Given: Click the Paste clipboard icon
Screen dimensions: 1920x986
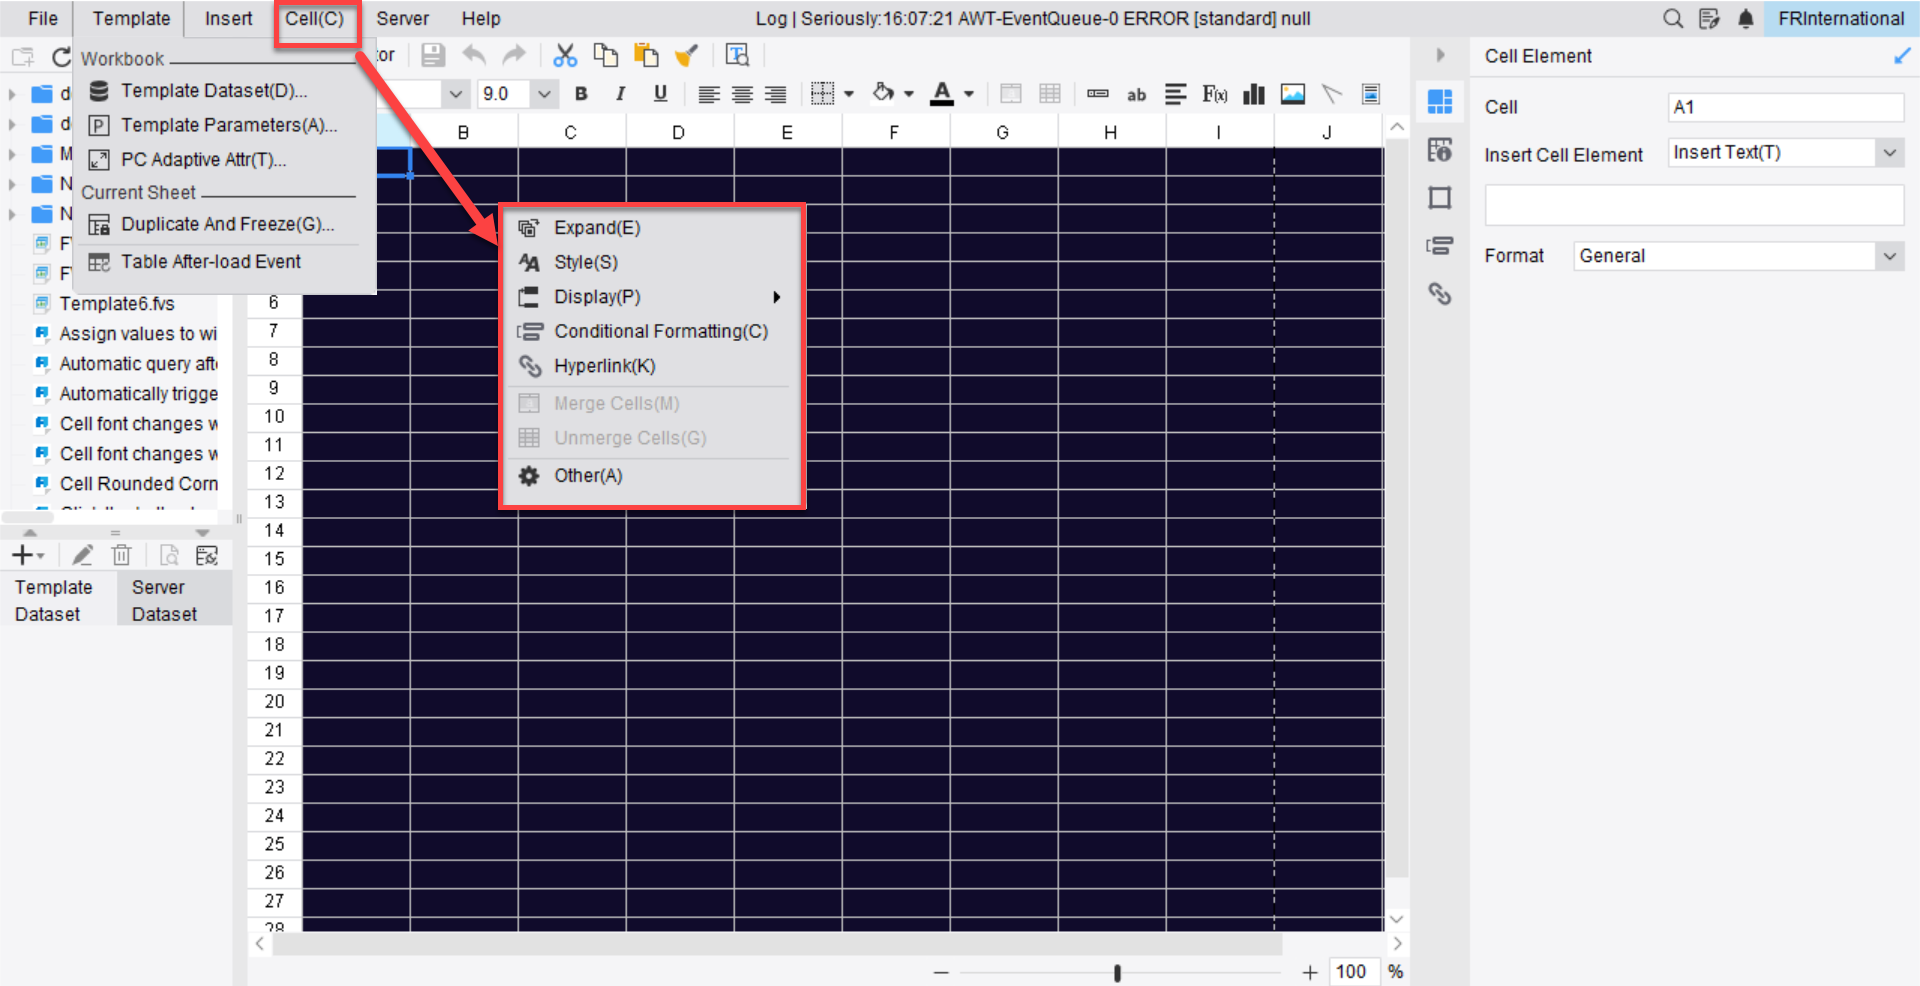Looking at the screenshot, I should [646, 55].
